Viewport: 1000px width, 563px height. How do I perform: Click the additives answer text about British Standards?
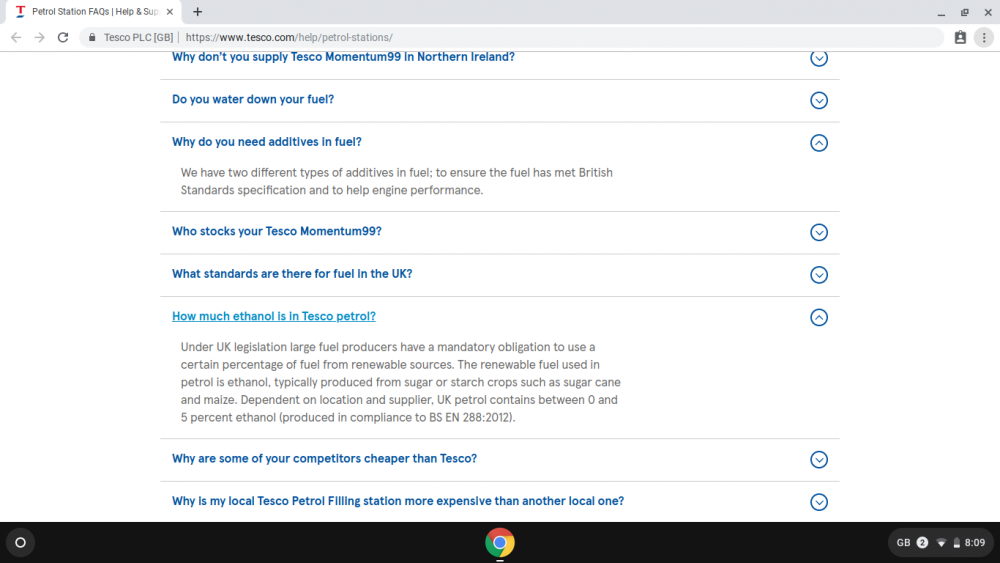coord(397,181)
